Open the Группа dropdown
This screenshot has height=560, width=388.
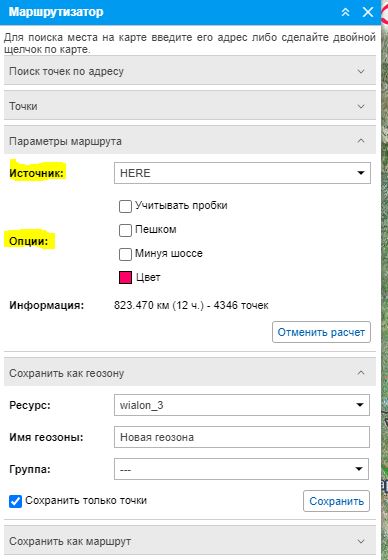242,469
